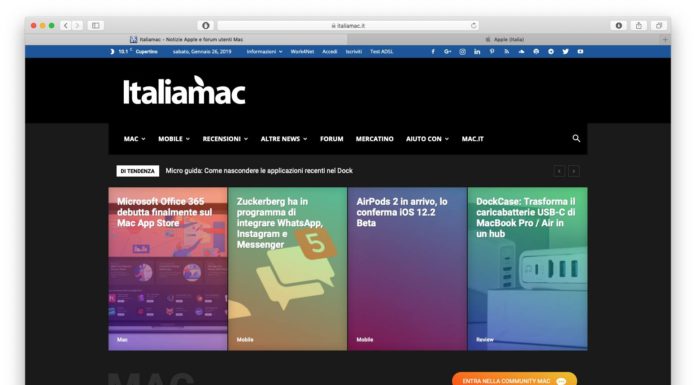Open the FORUM menu item

pyautogui.click(x=332, y=139)
